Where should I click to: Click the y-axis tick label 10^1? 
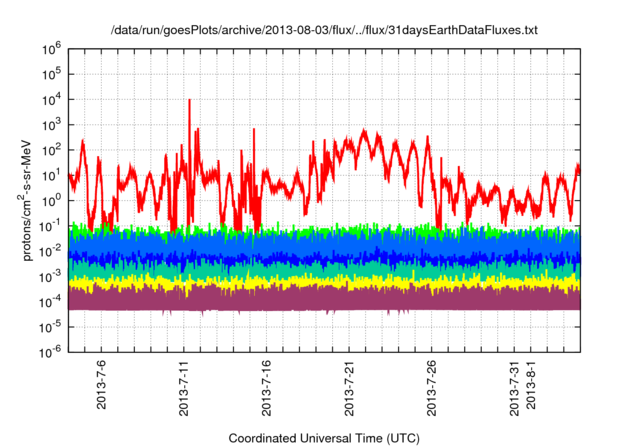51,175
